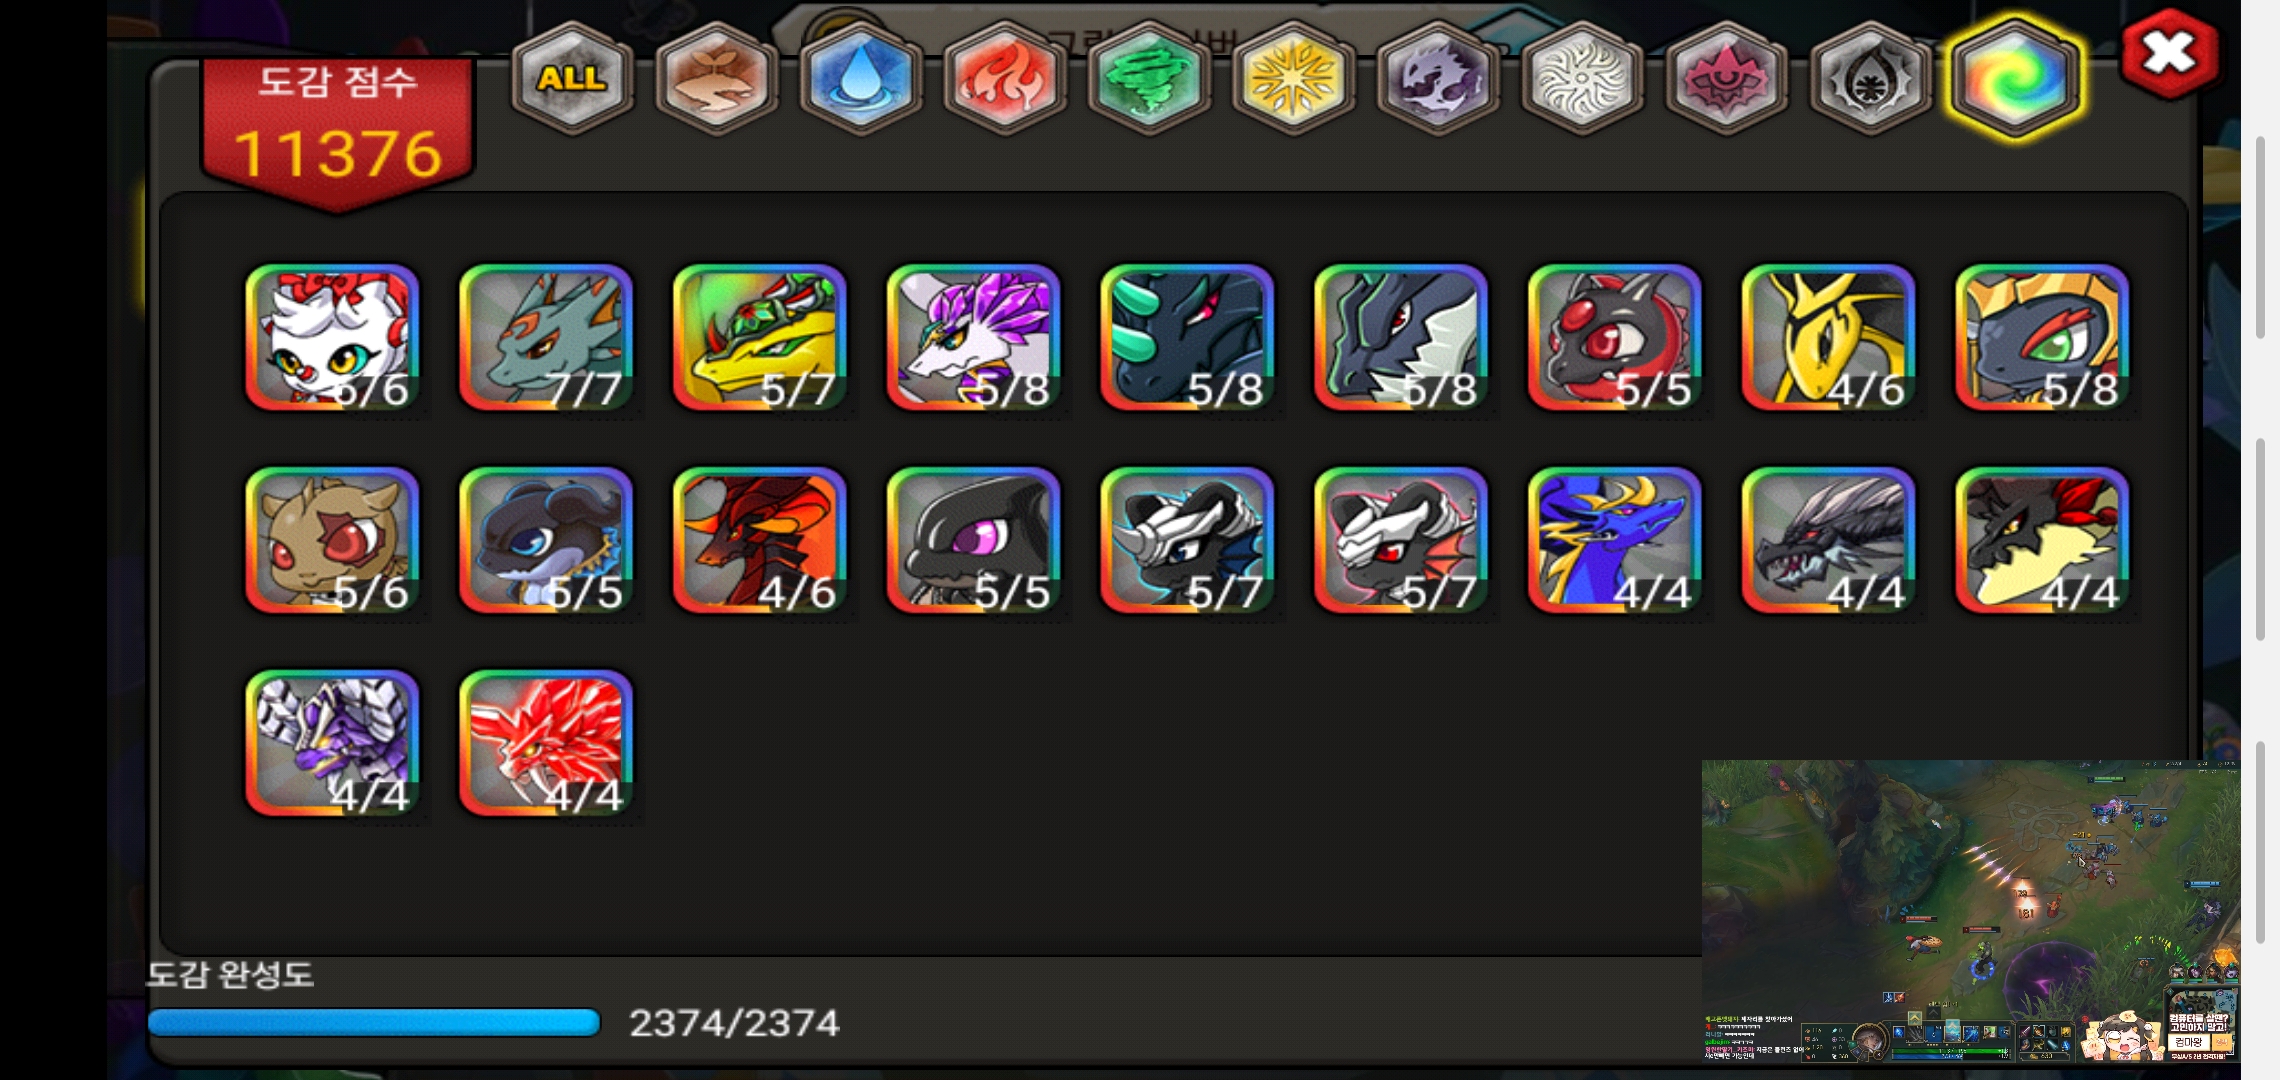Open the yellow crowned dragon marked 5/7

click(x=760, y=337)
